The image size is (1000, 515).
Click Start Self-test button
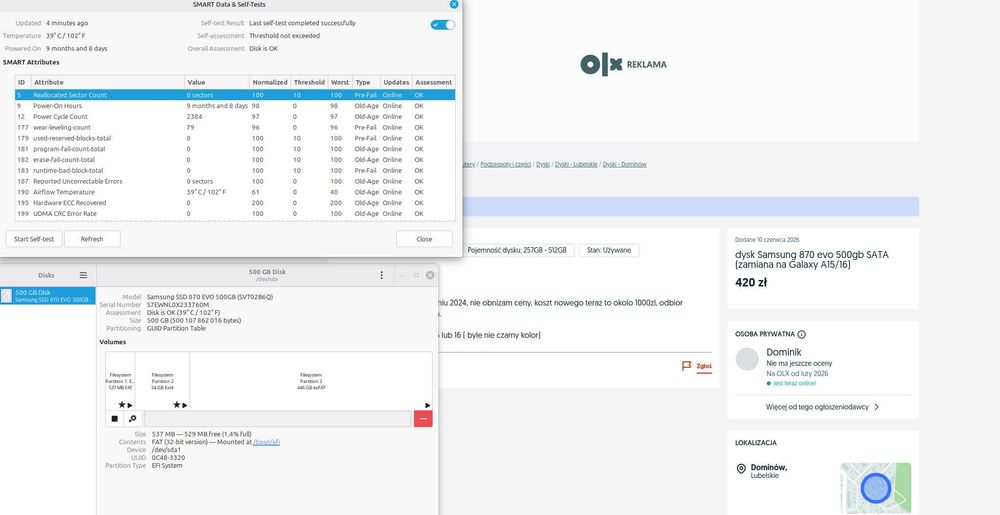(34, 239)
